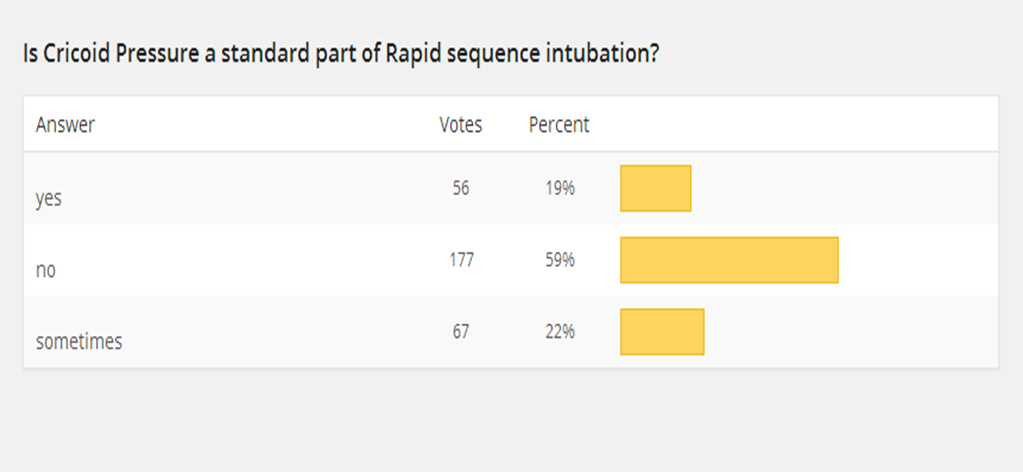
Task: Select the "yes" answer label
Action: (x=49, y=198)
